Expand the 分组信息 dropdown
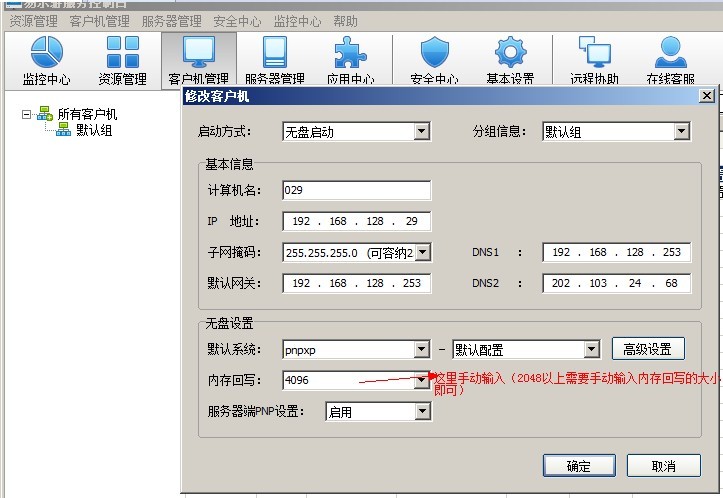This screenshot has width=723, height=498. pyautogui.click(x=681, y=131)
